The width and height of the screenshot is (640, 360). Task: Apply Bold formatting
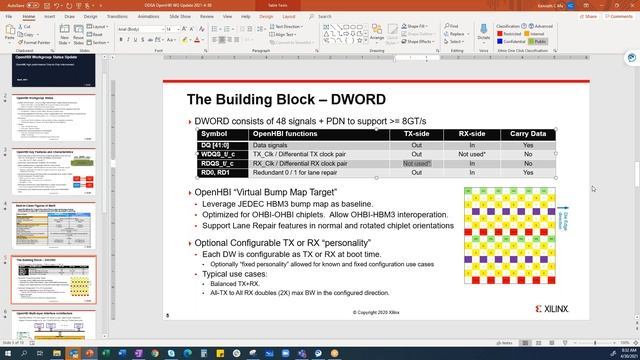pyautogui.click(x=121, y=40)
